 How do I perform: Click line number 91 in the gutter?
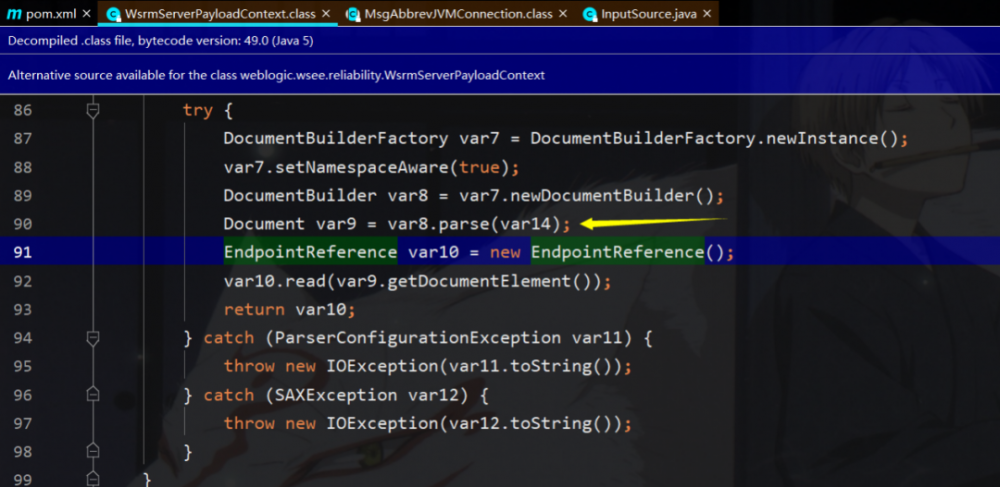tap(23, 252)
